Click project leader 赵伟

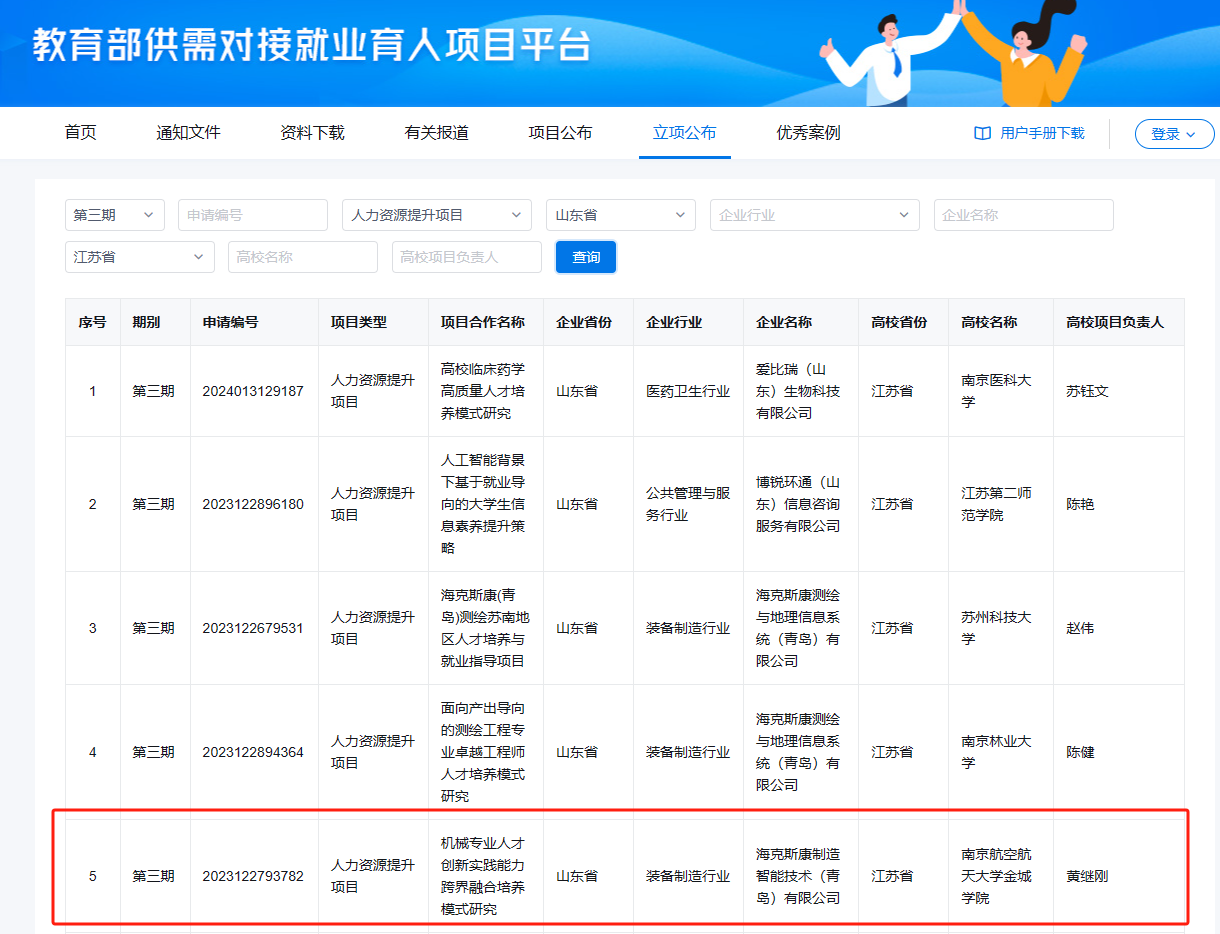coord(1080,628)
